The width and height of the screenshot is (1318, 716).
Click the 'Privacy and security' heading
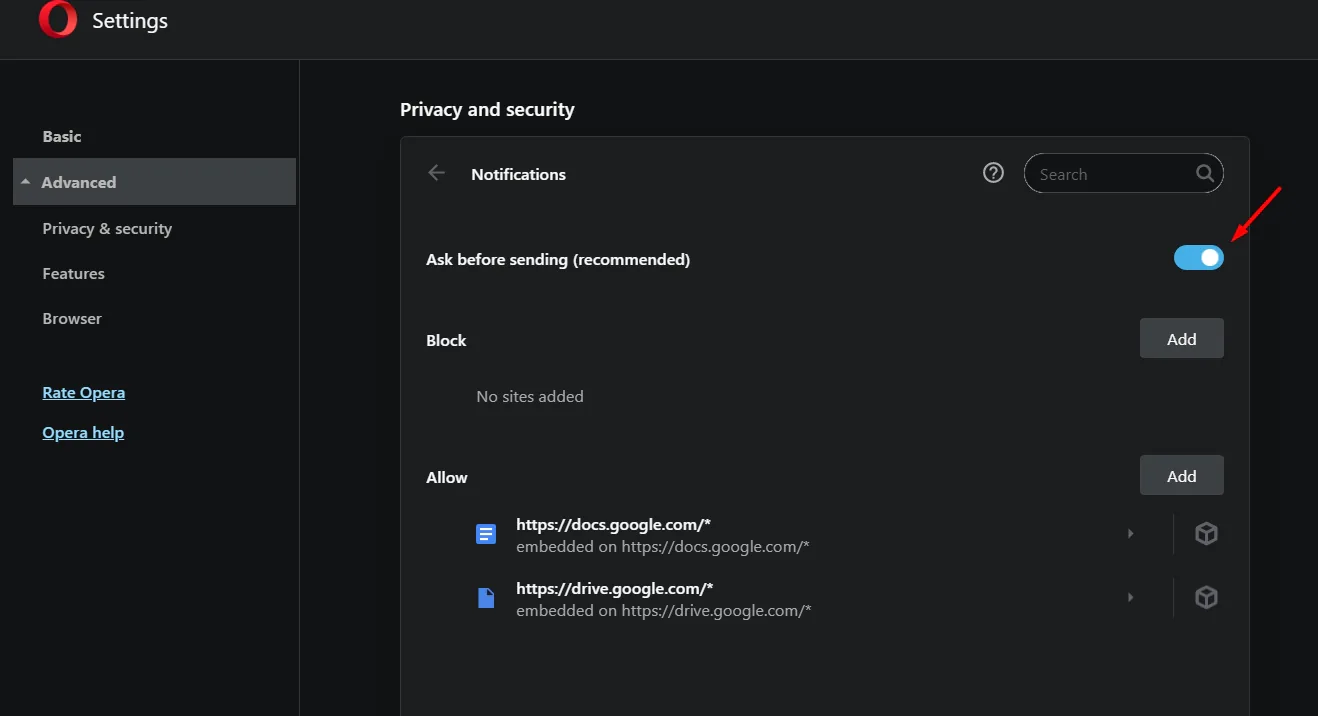[487, 109]
